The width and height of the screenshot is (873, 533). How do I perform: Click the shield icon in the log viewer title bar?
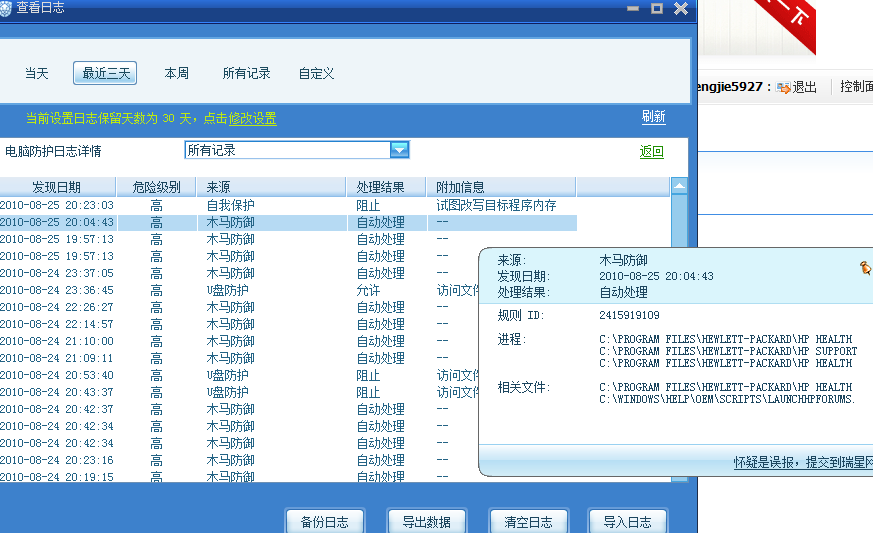(4, 8)
